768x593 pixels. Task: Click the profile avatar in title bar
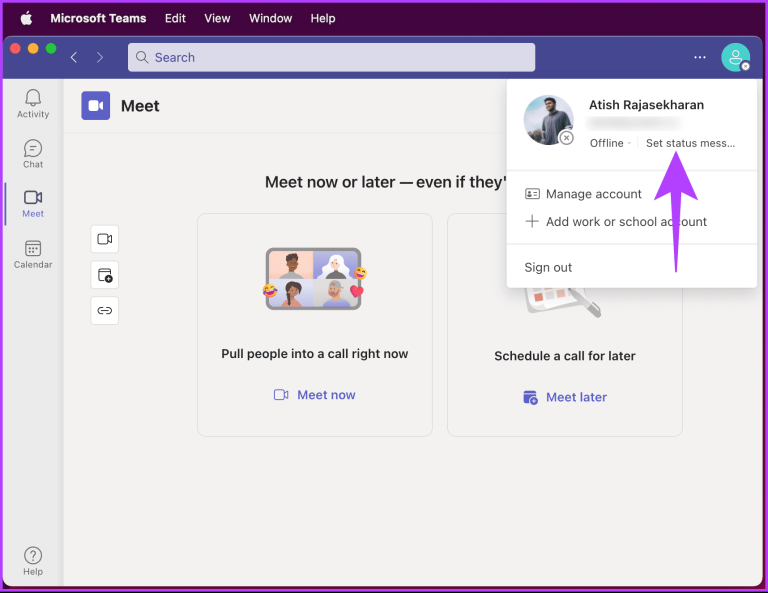point(735,58)
